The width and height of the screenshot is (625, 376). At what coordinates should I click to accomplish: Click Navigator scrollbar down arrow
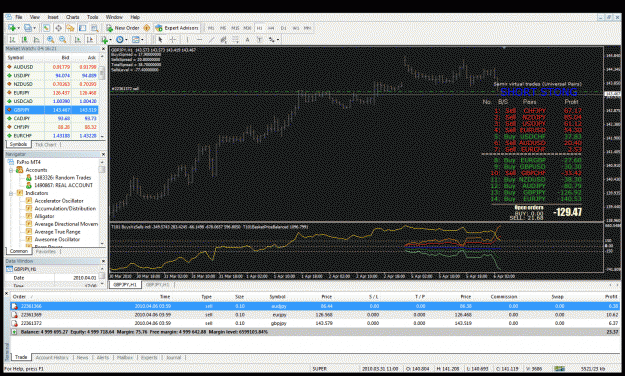coord(102,243)
